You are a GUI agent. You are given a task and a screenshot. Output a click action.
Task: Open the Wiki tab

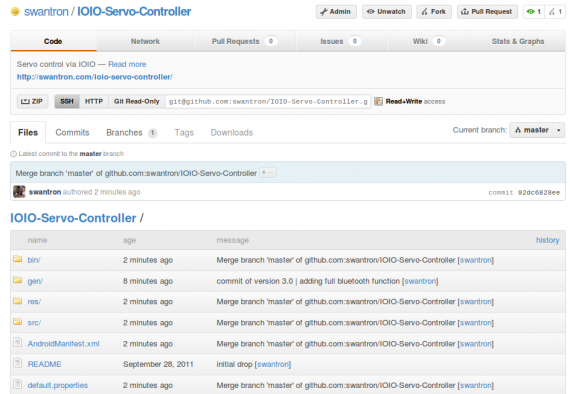pos(429,41)
